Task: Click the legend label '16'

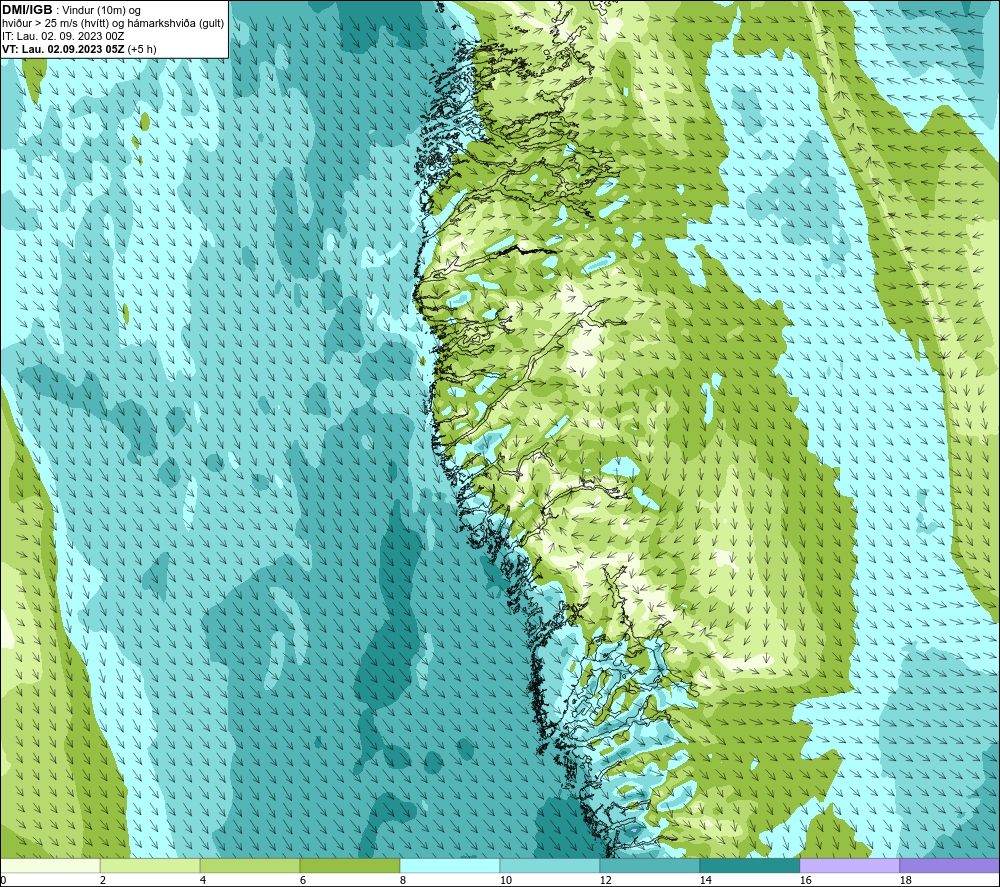Action: (805, 880)
